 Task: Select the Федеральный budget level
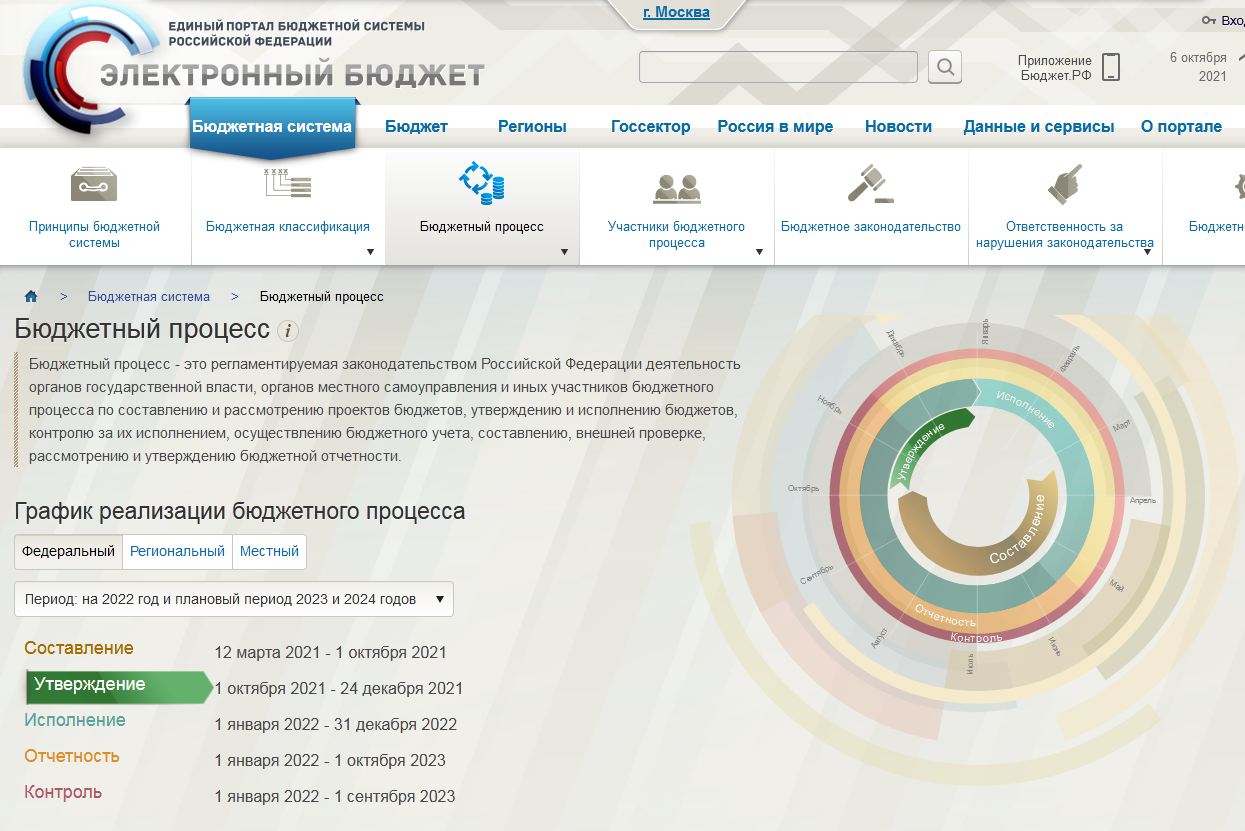[68, 551]
